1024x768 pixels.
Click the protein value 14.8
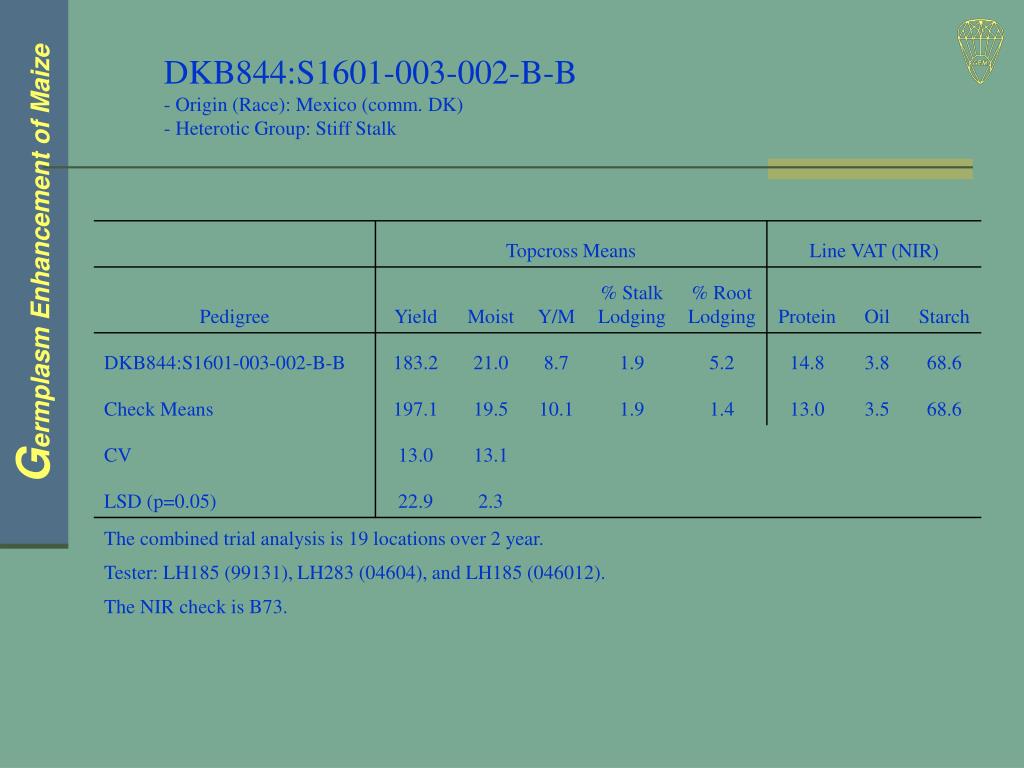(807, 363)
